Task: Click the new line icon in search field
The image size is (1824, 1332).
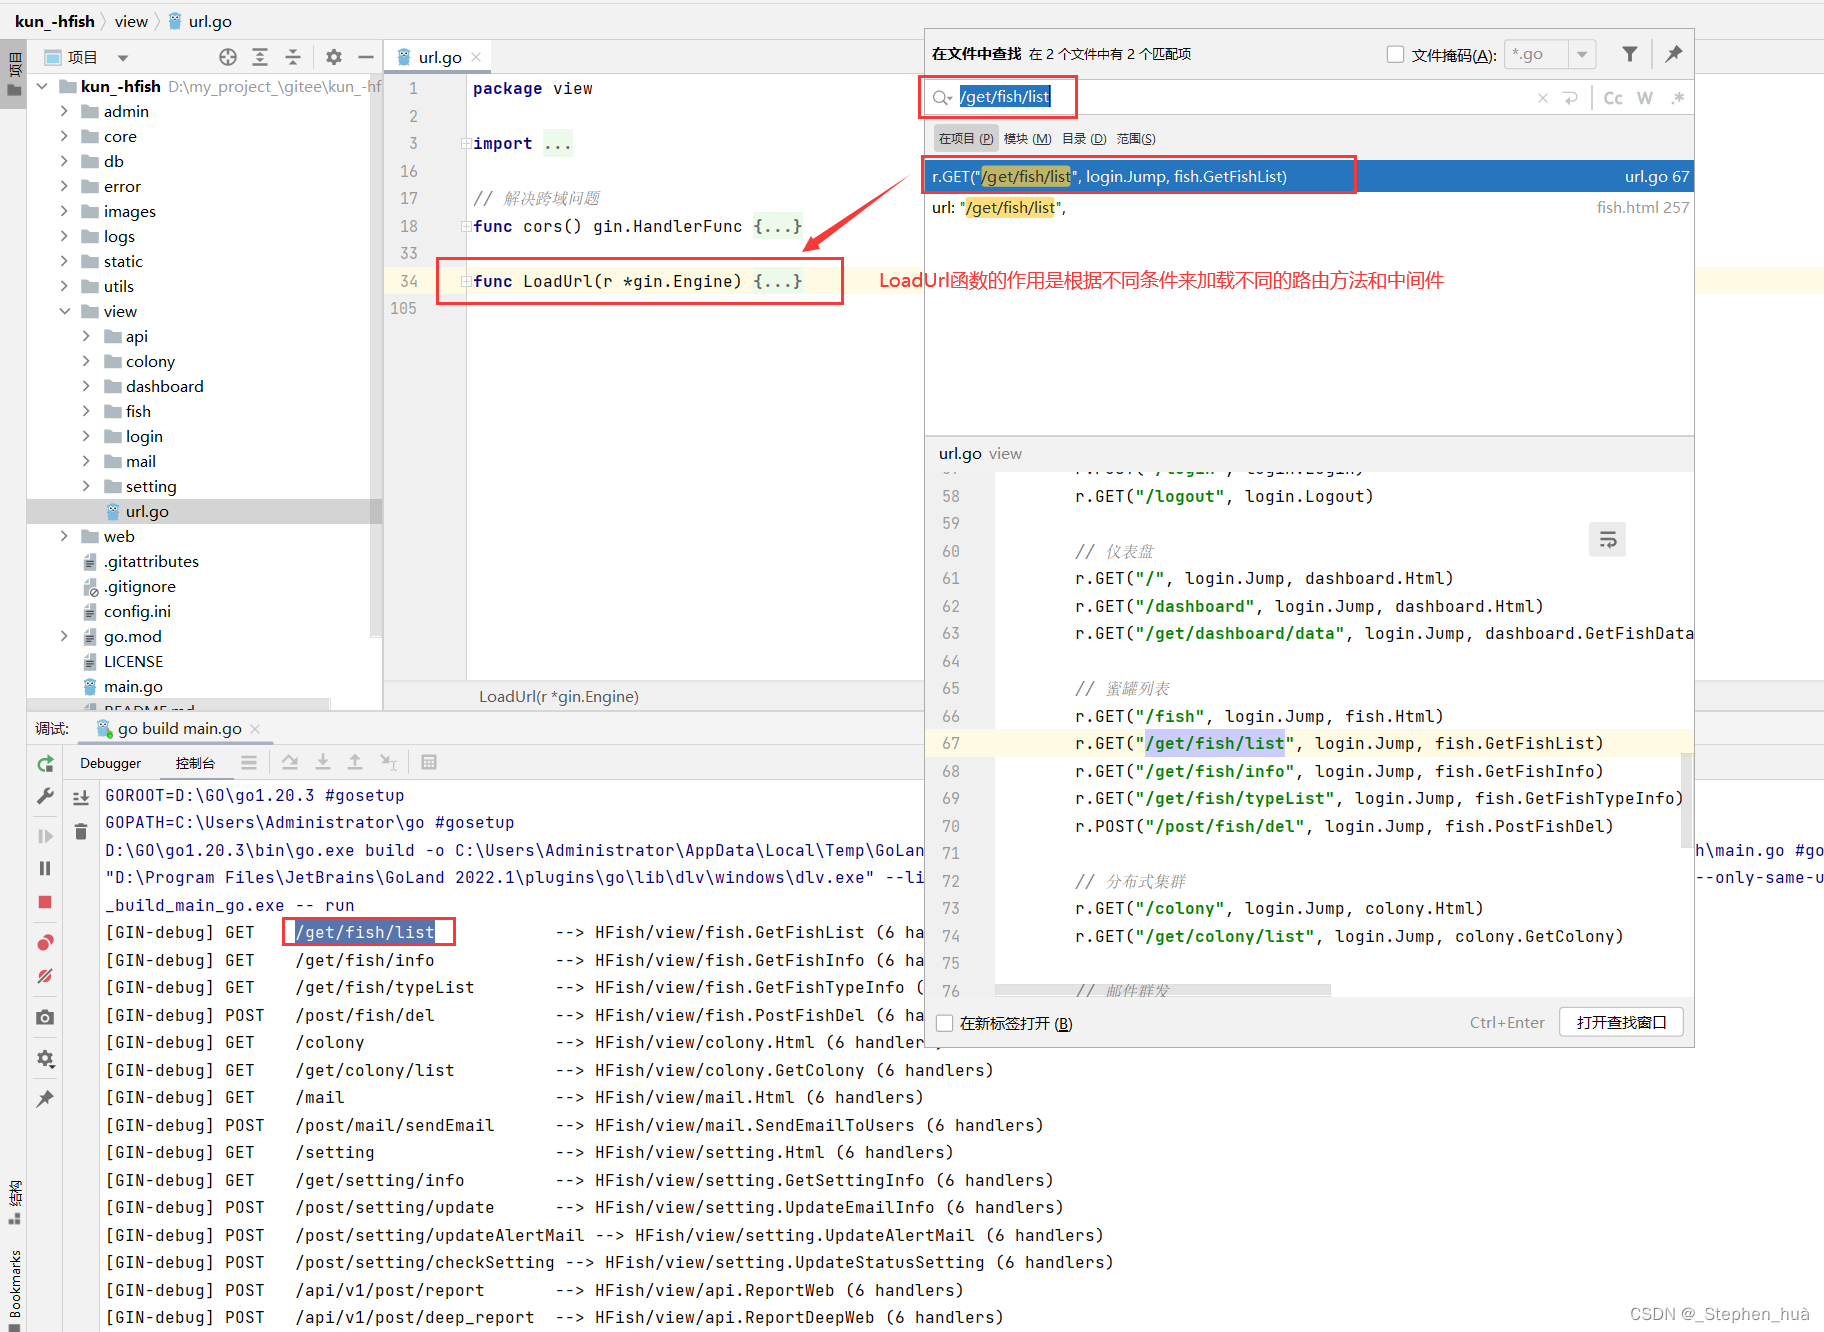Action: pos(1570,98)
